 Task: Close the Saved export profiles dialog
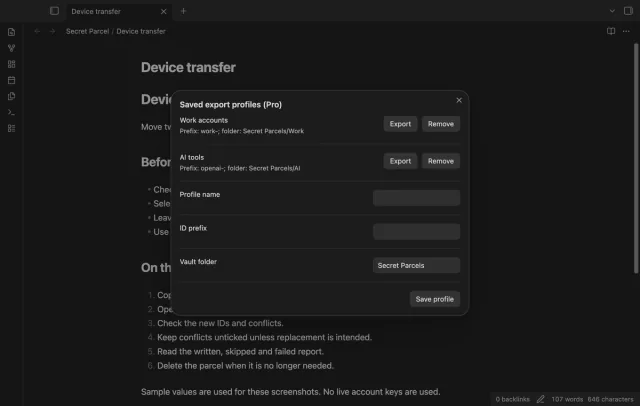coord(459,100)
